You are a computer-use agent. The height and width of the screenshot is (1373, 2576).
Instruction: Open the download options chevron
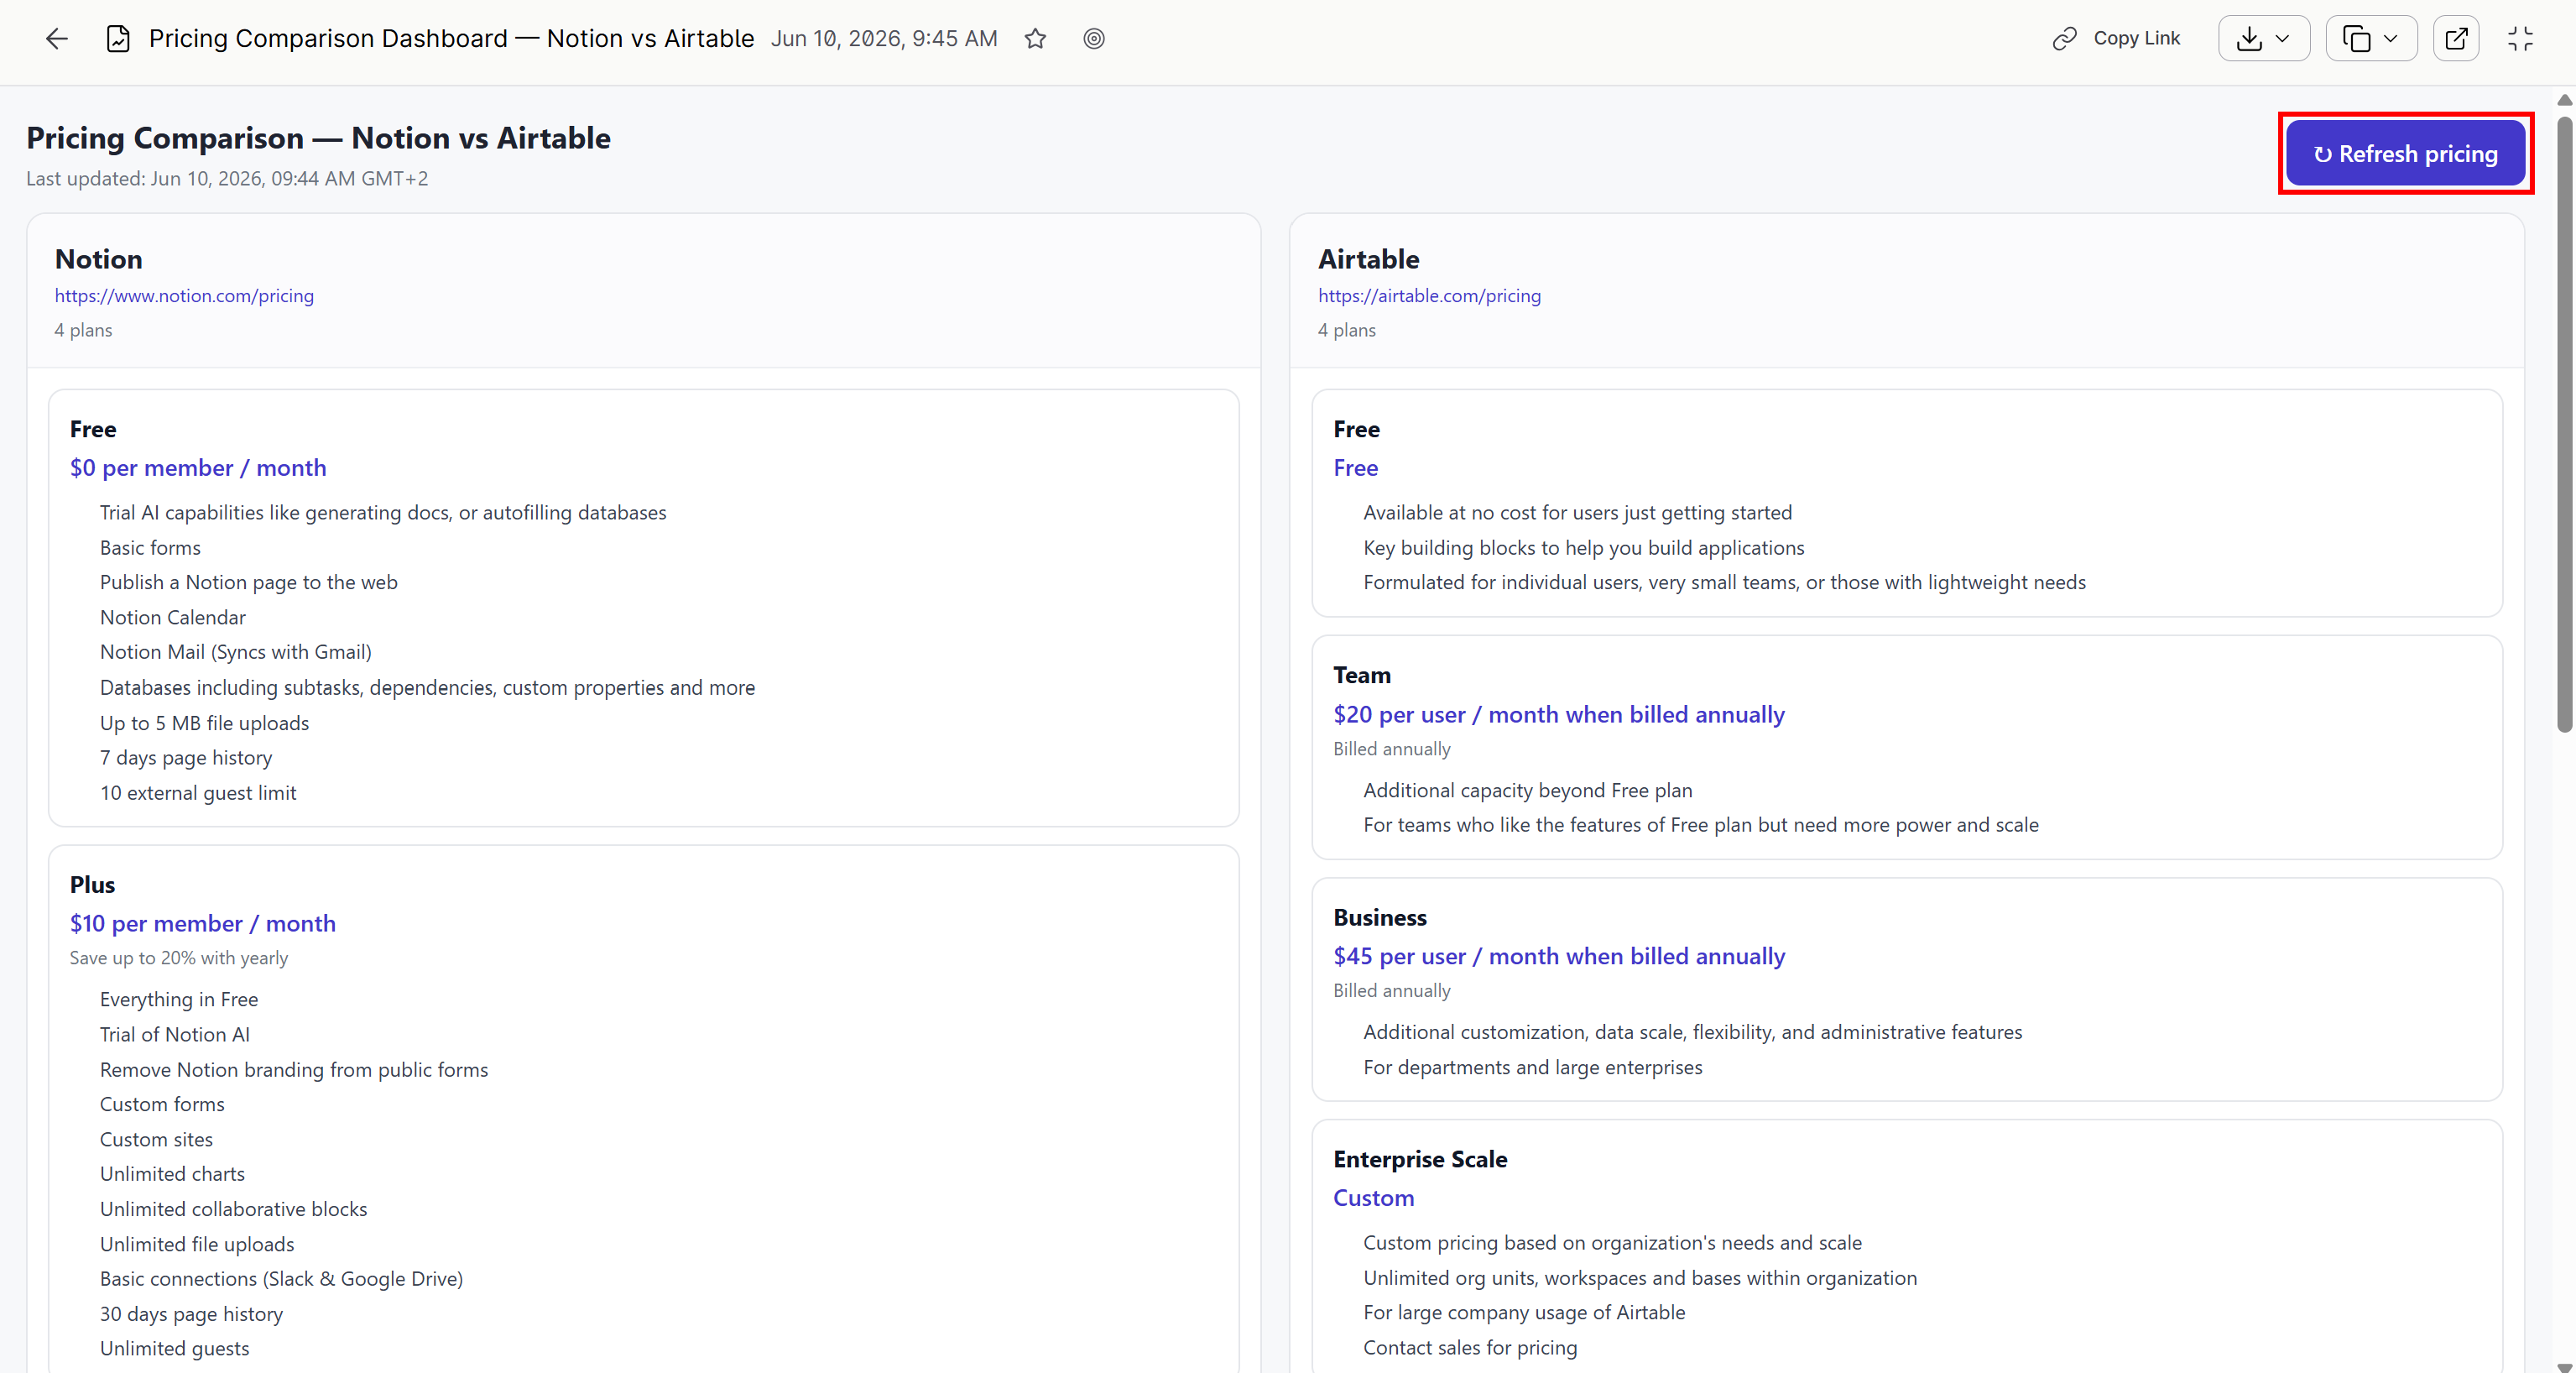point(2282,39)
